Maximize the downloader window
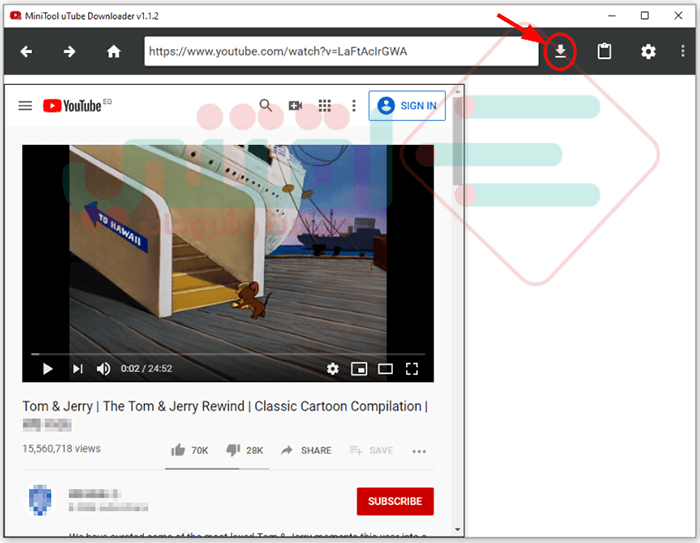The width and height of the screenshot is (700, 543). point(645,16)
